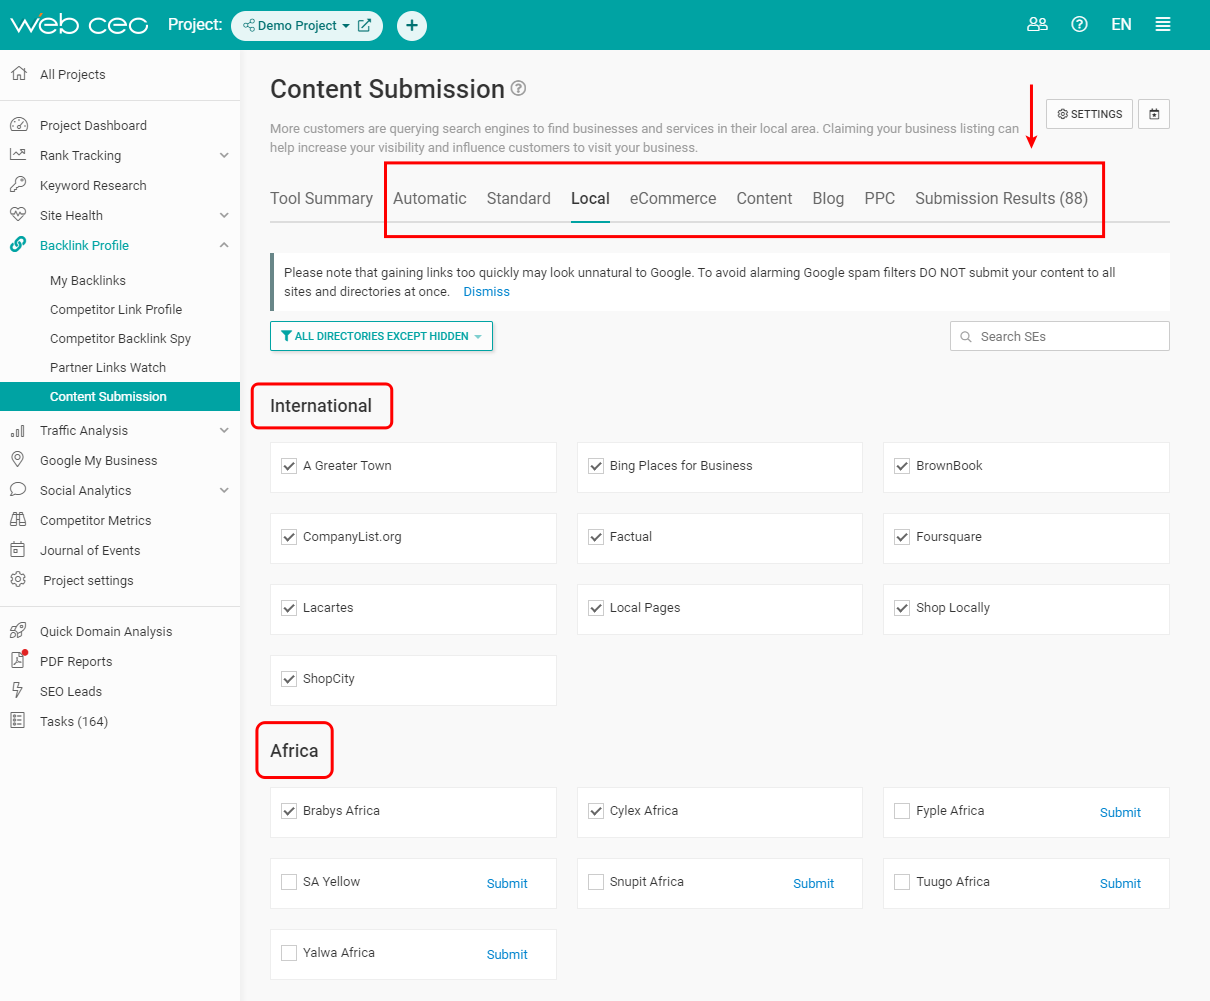Submit to Yalwa Africa
Screen dimensions: 1210x1001
pos(507,954)
